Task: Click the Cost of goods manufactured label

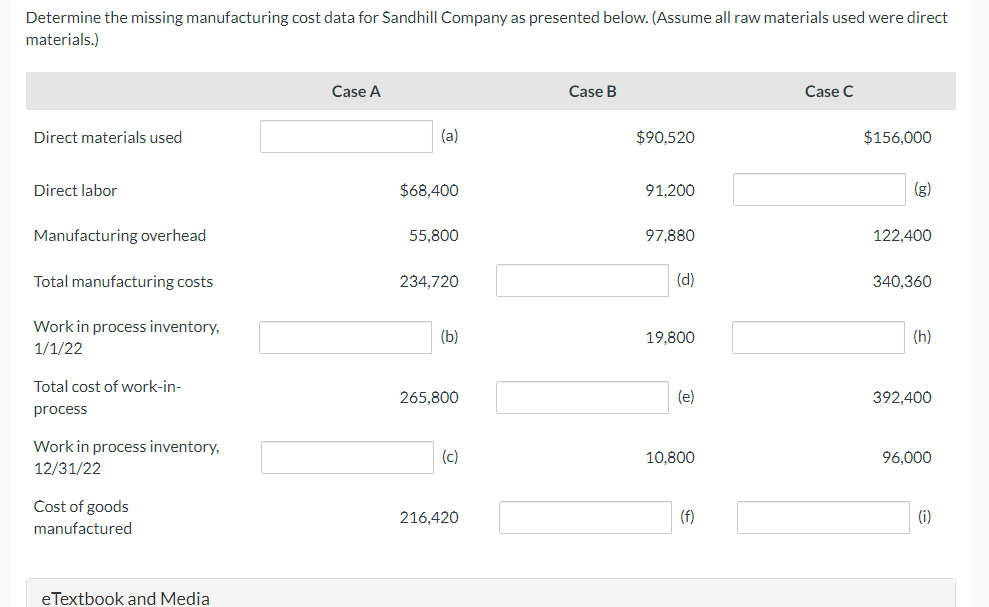Action: [x=83, y=517]
